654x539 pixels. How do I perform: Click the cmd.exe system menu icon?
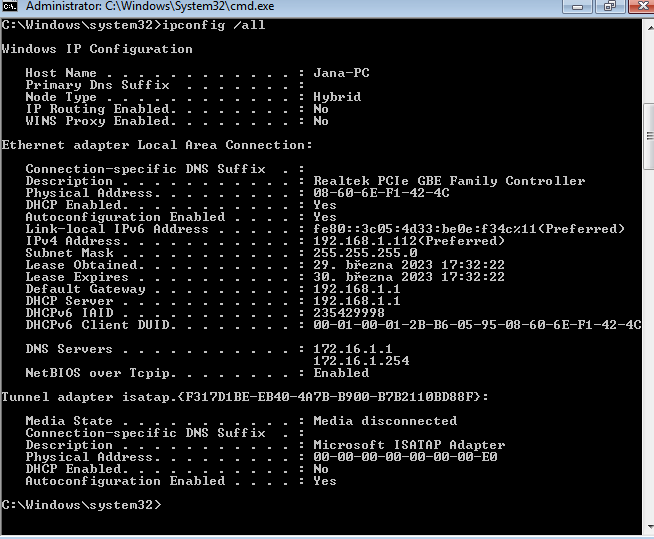11,8
